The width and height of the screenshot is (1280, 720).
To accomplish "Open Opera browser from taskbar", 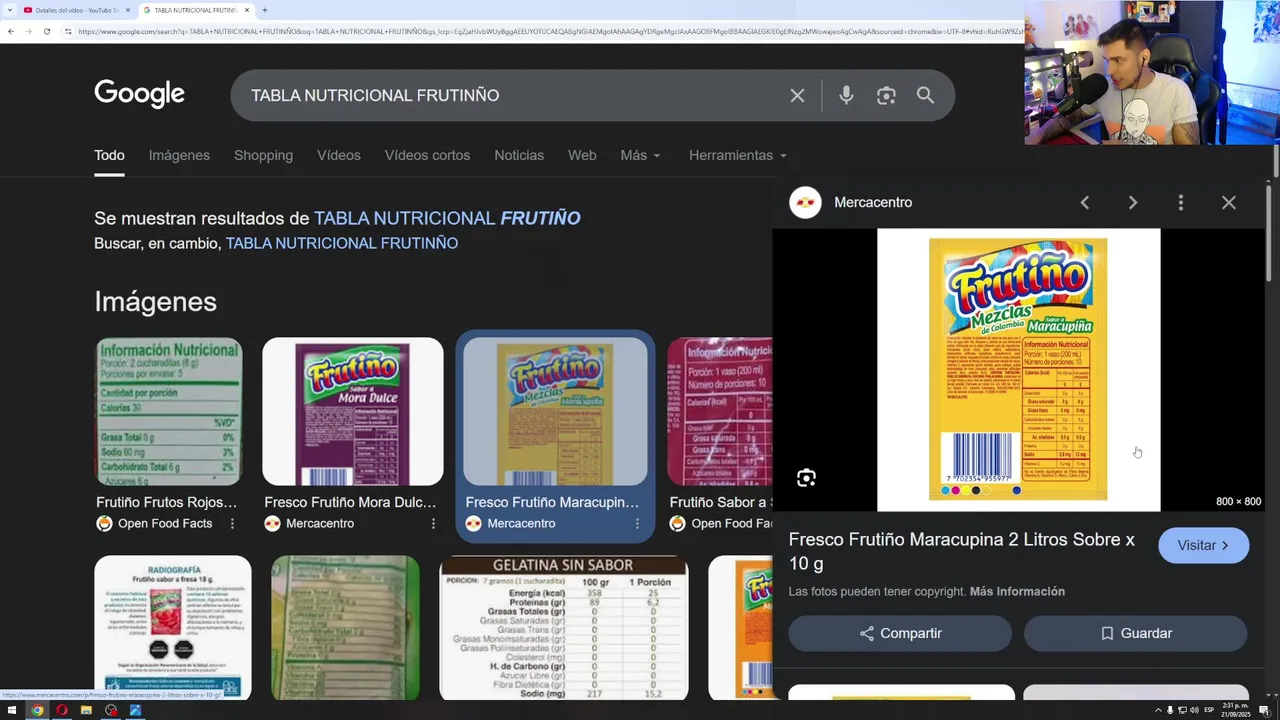I will (x=61, y=710).
